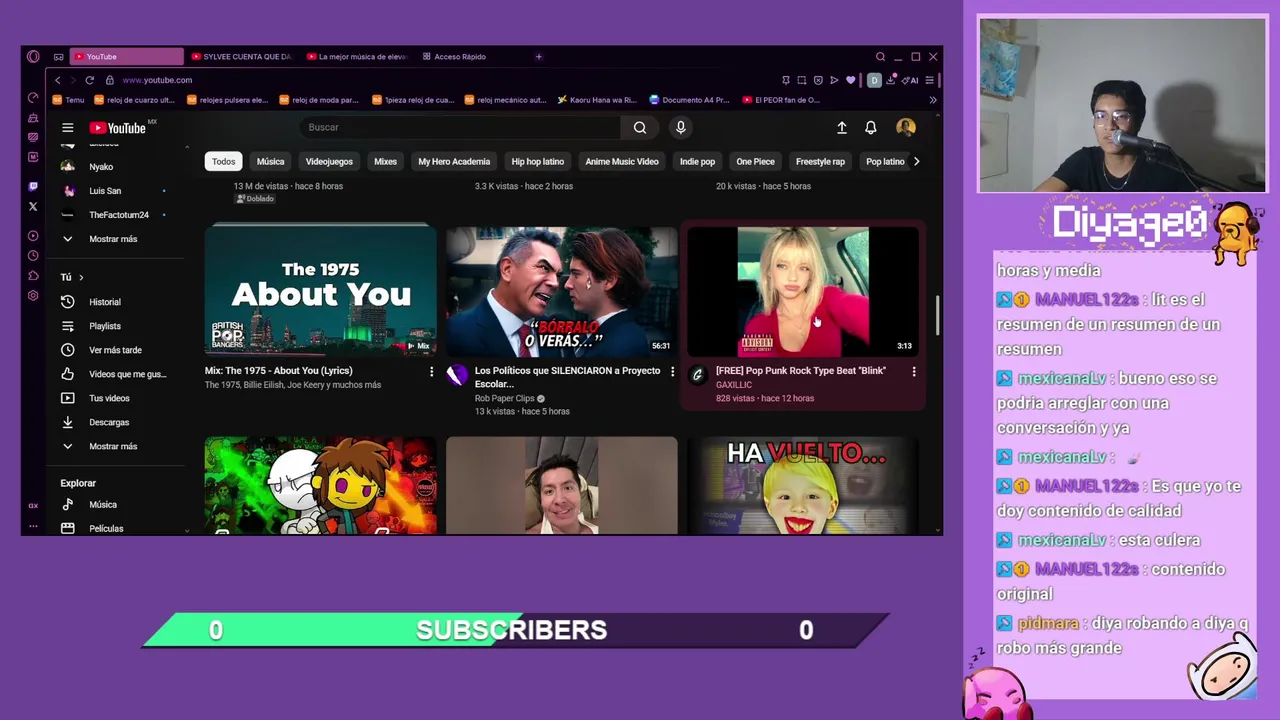The width and height of the screenshot is (1280, 720).
Task: Open the Tú section chevron
Action: [81, 277]
